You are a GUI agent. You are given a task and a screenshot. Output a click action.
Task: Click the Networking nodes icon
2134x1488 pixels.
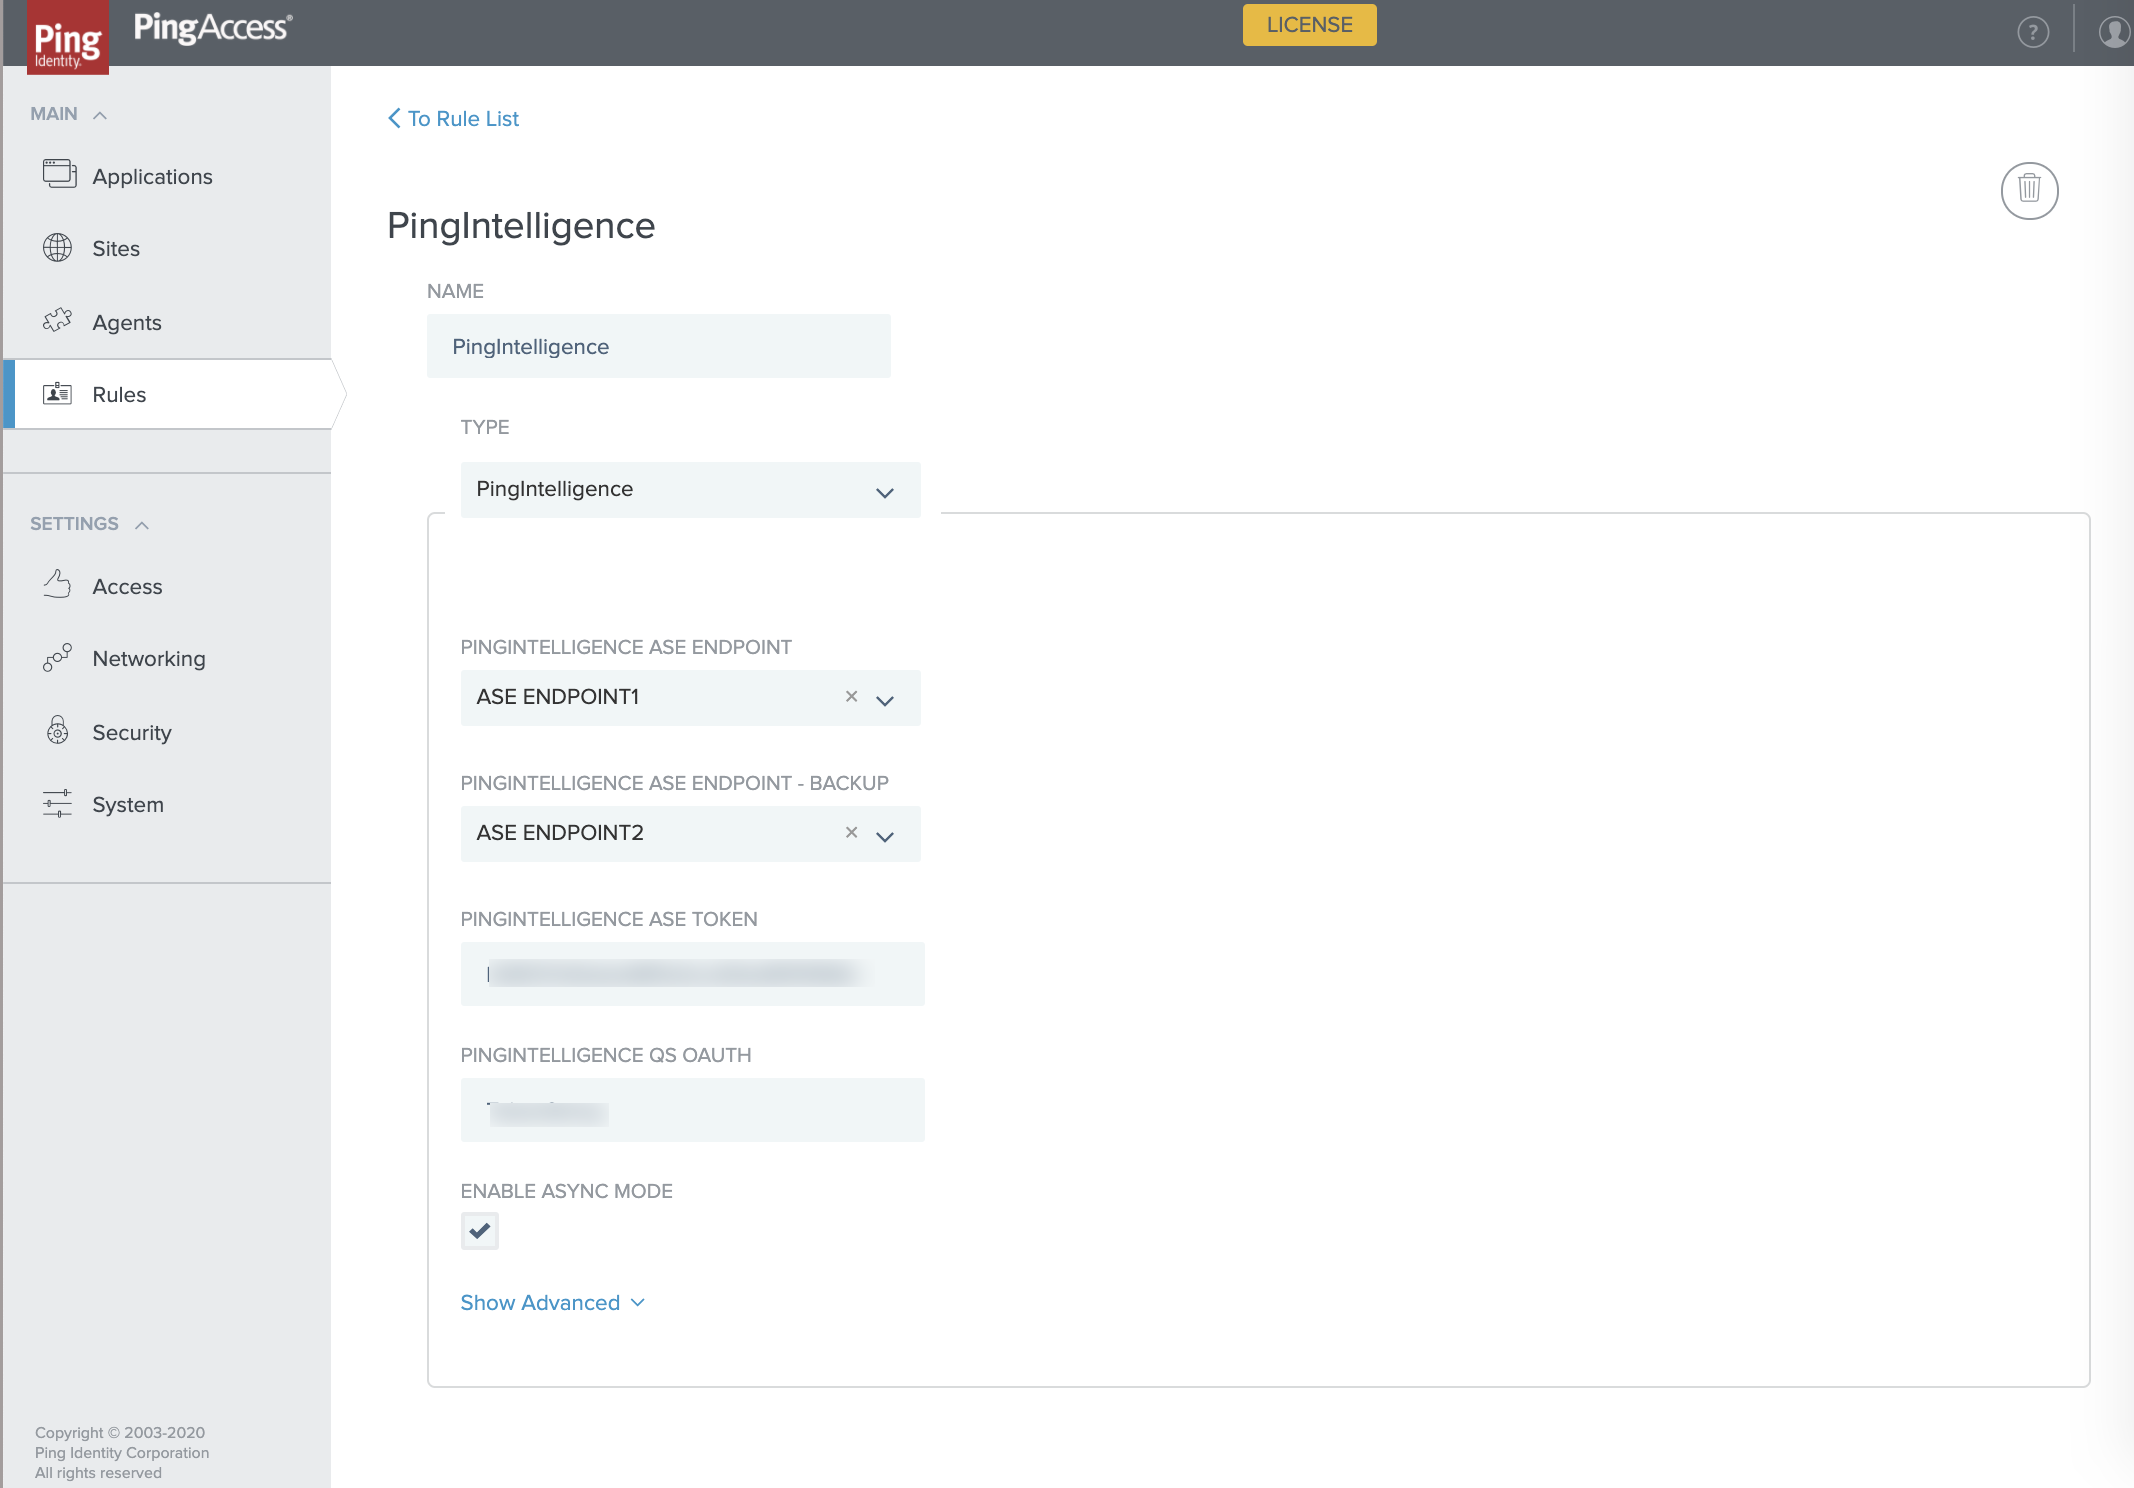click(57, 657)
